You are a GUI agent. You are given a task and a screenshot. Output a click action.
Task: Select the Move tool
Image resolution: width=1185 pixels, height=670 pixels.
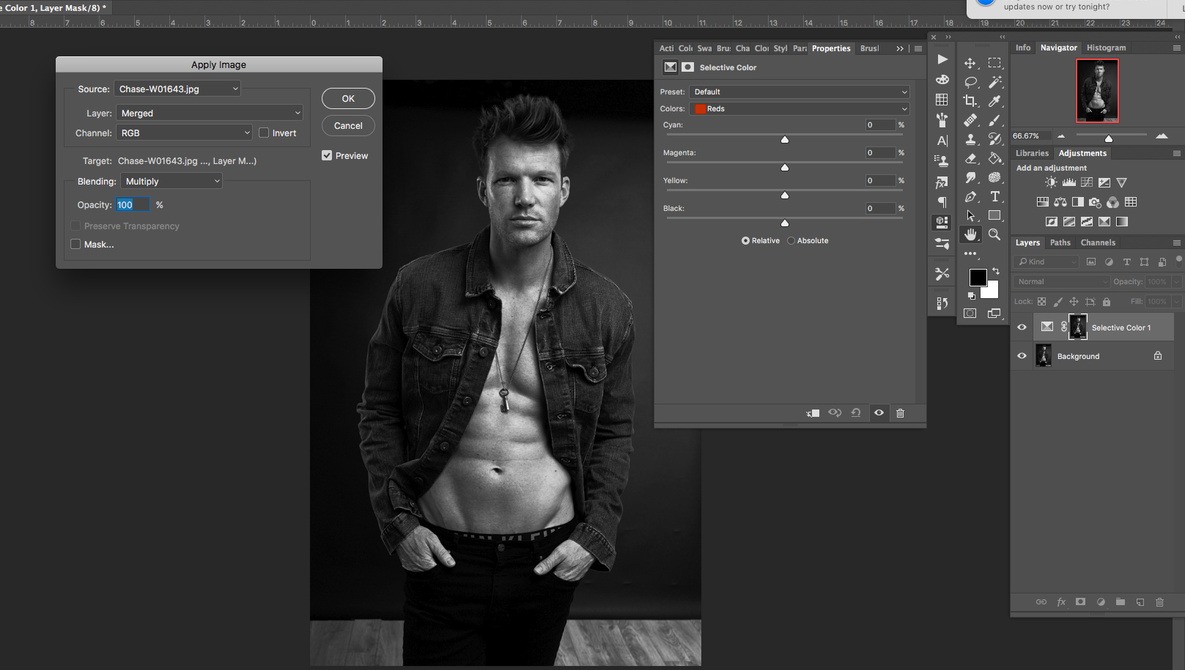pos(969,63)
